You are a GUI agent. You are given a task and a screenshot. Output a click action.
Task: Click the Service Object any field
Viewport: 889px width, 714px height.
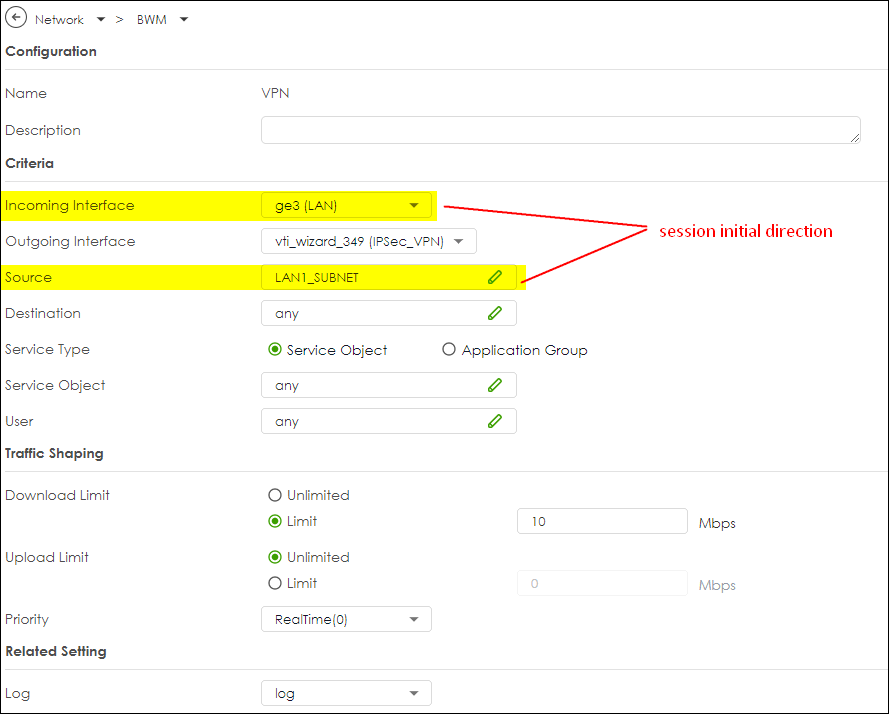click(389, 385)
